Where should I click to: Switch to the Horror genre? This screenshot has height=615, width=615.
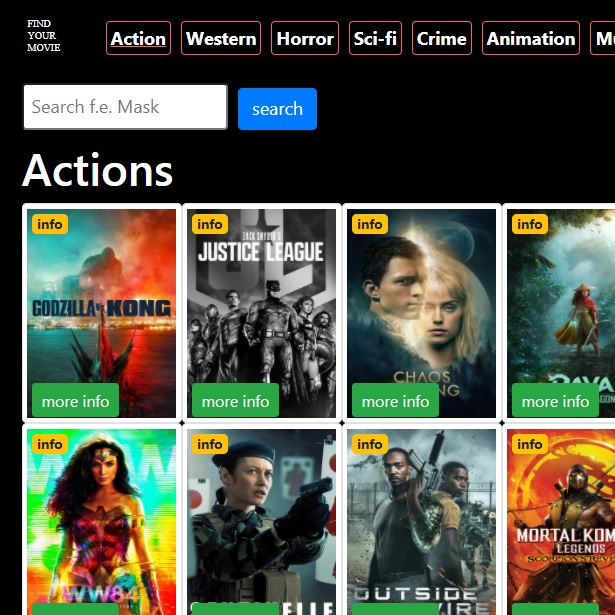click(x=305, y=38)
